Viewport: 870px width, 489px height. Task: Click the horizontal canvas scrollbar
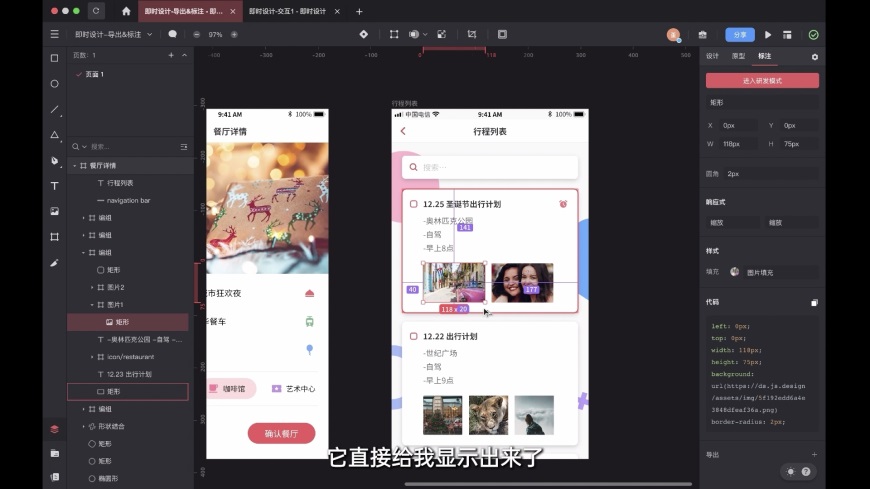point(548,484)
